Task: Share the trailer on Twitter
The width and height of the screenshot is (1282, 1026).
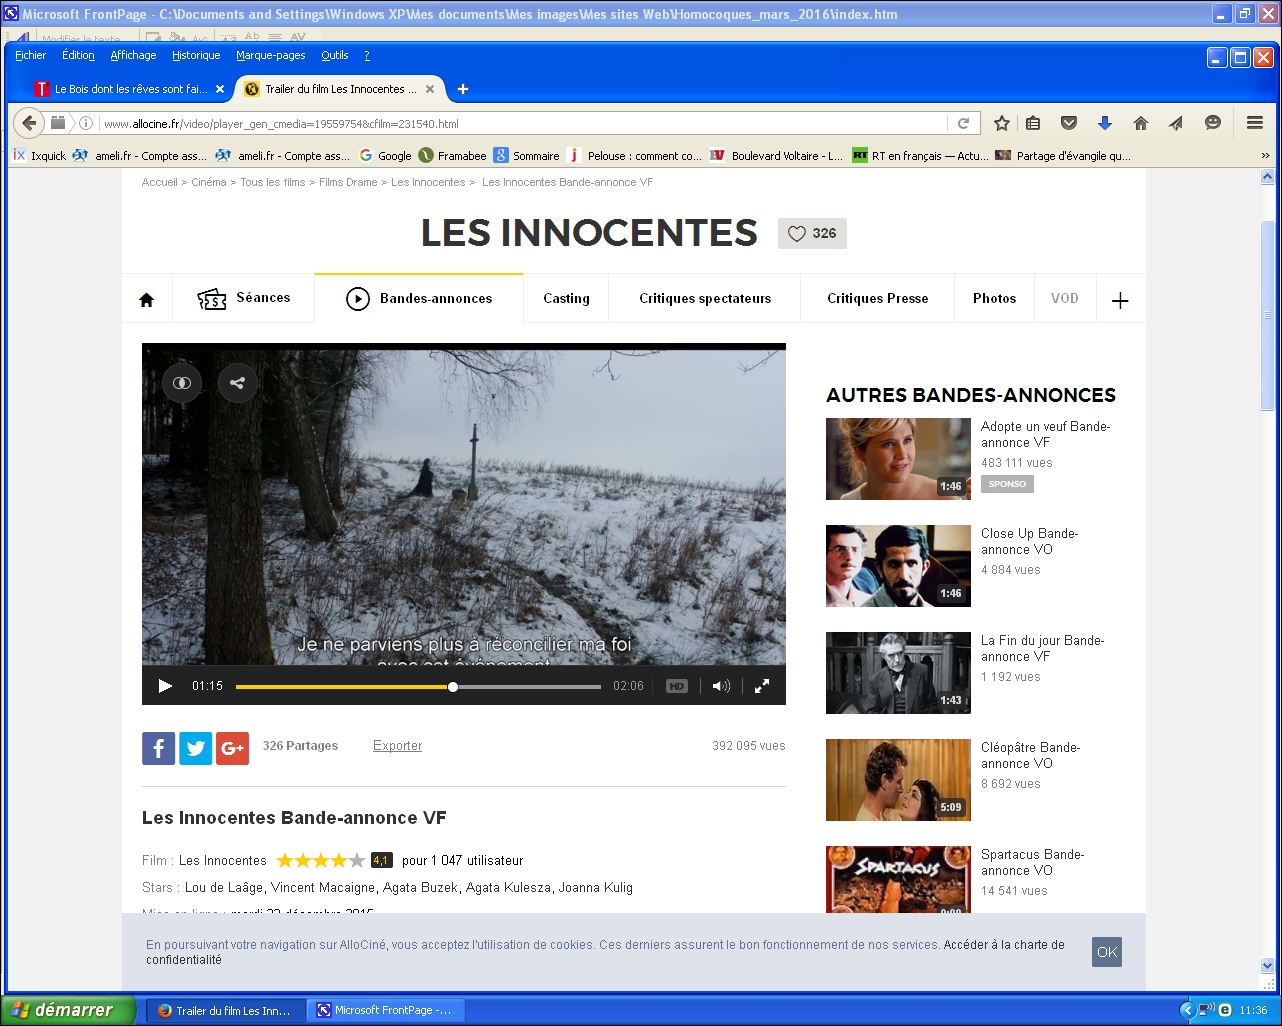Action: point(195,748)
